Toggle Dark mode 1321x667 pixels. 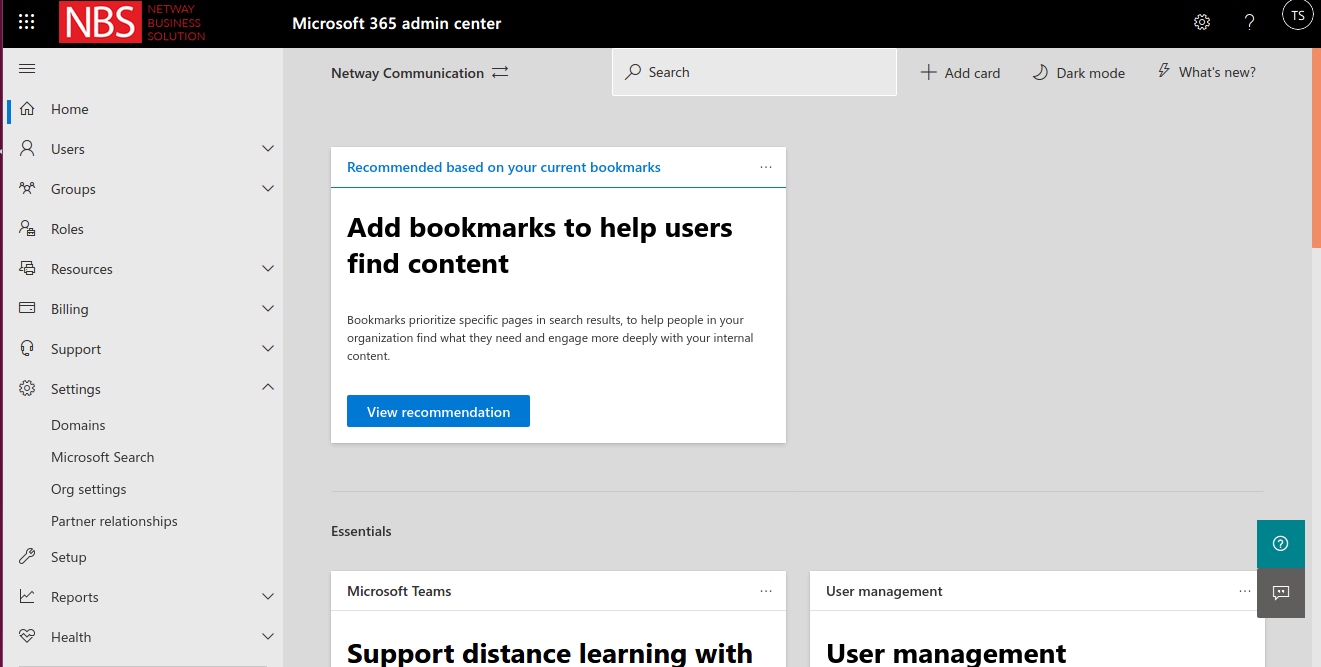click(x=1078, y=73)
